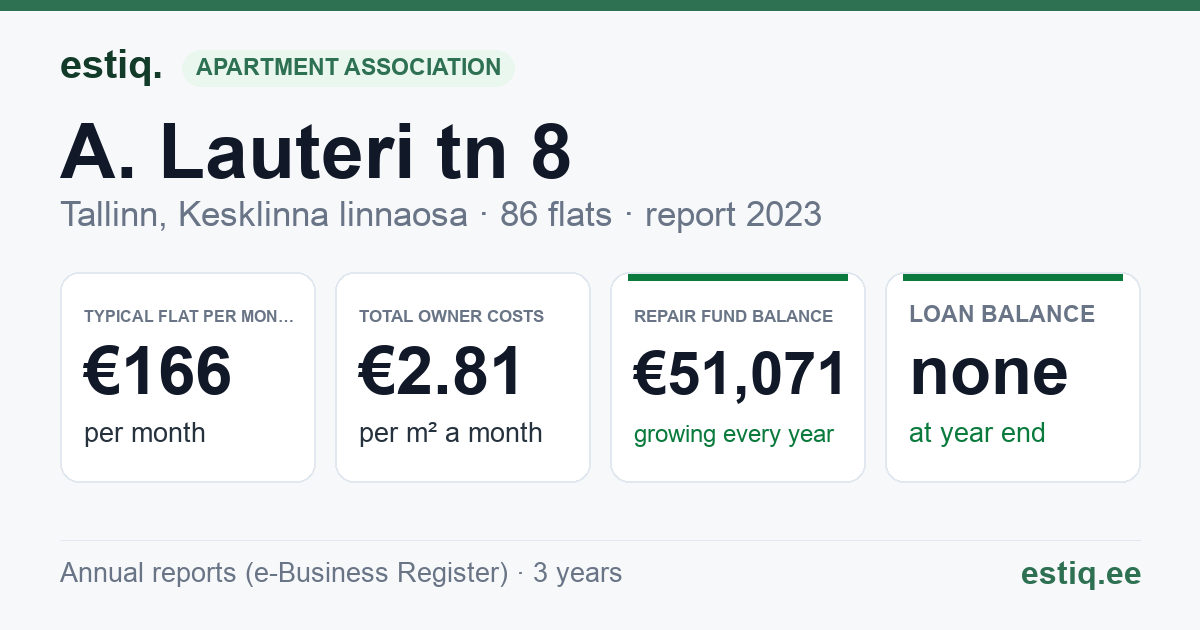Click the estiq. logo text
Screen dimensions: 1200x630
point(111,66)
